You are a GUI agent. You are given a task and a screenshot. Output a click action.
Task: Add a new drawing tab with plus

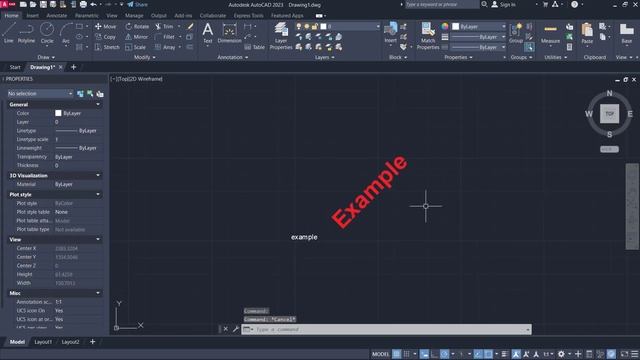point(73,67)
